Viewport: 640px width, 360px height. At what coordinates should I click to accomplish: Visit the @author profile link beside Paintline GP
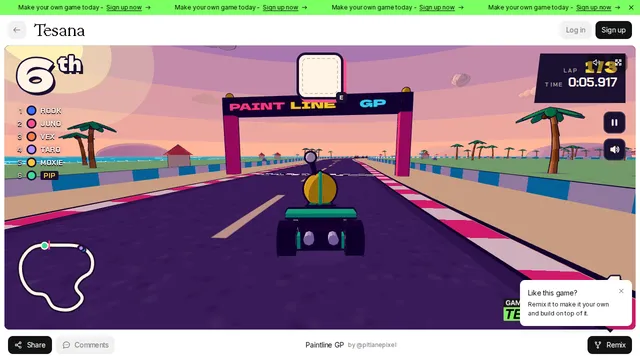pyautogui.click(x=372, y=345)
